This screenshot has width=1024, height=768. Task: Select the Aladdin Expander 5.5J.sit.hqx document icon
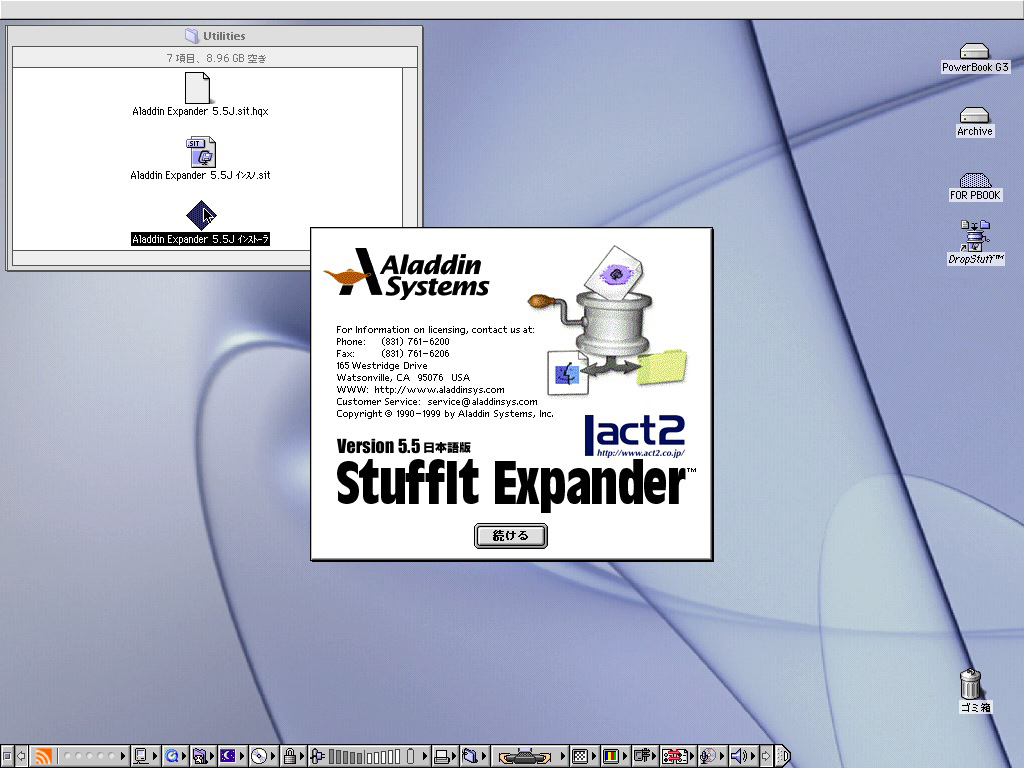(197, 88)
